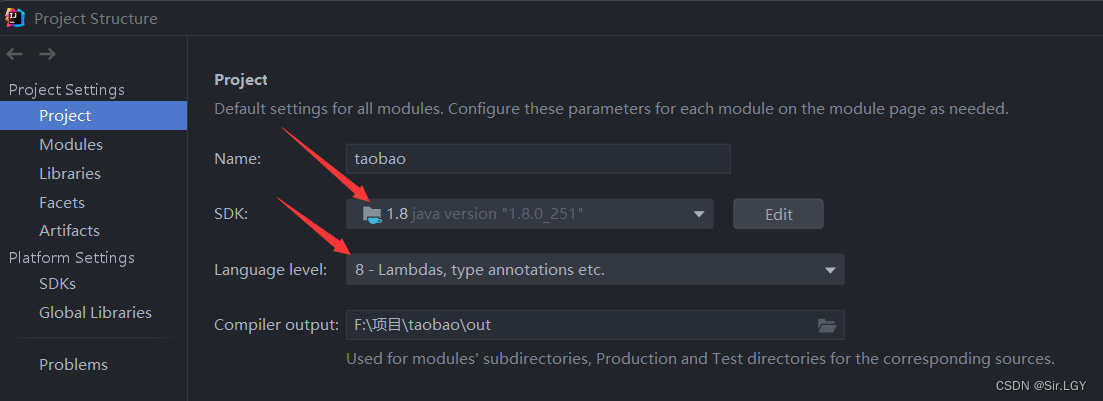Viewport: 1103px width, 401px height.
Task: Open Global Libraries section
Action: [94, 312]
